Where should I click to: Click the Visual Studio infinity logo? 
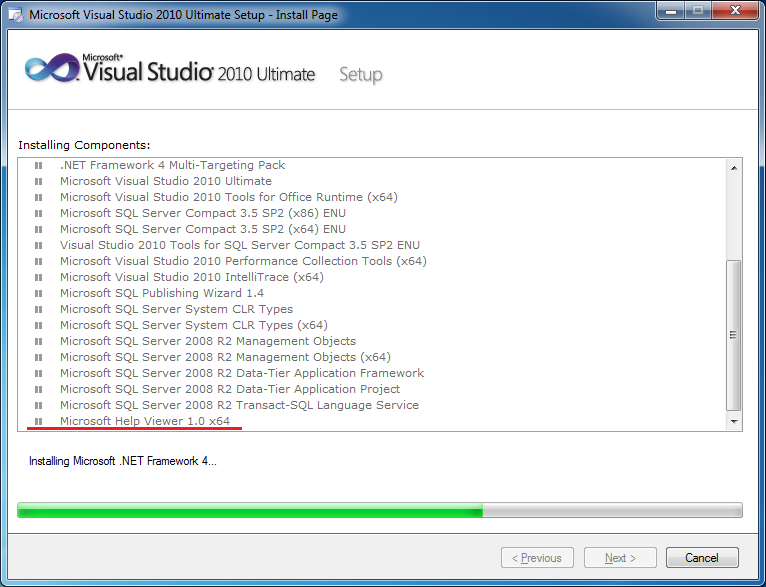[x=52, y=67]
